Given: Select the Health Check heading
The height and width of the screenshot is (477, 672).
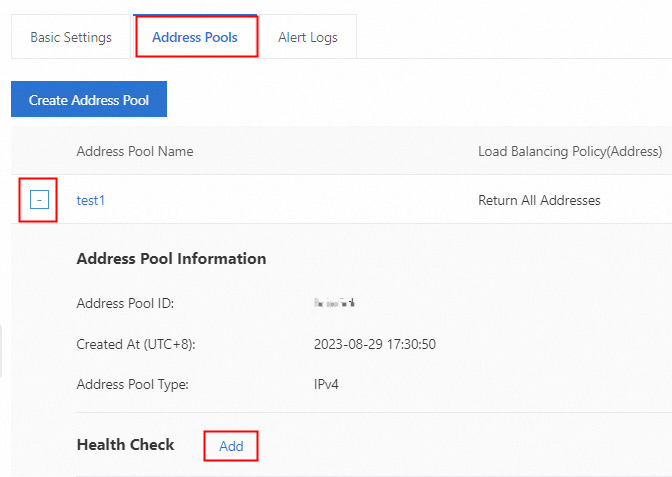Looking at the screenshot, I should (125, 444).
